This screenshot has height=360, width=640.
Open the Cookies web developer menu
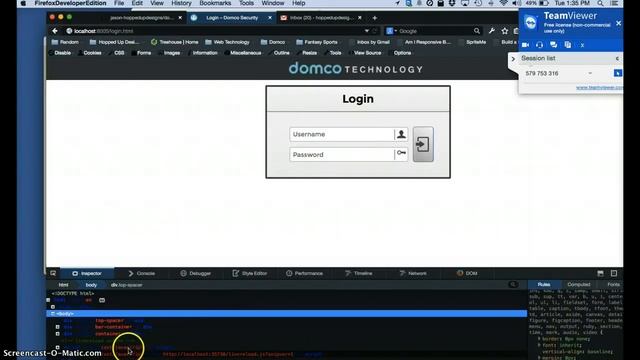90,53
